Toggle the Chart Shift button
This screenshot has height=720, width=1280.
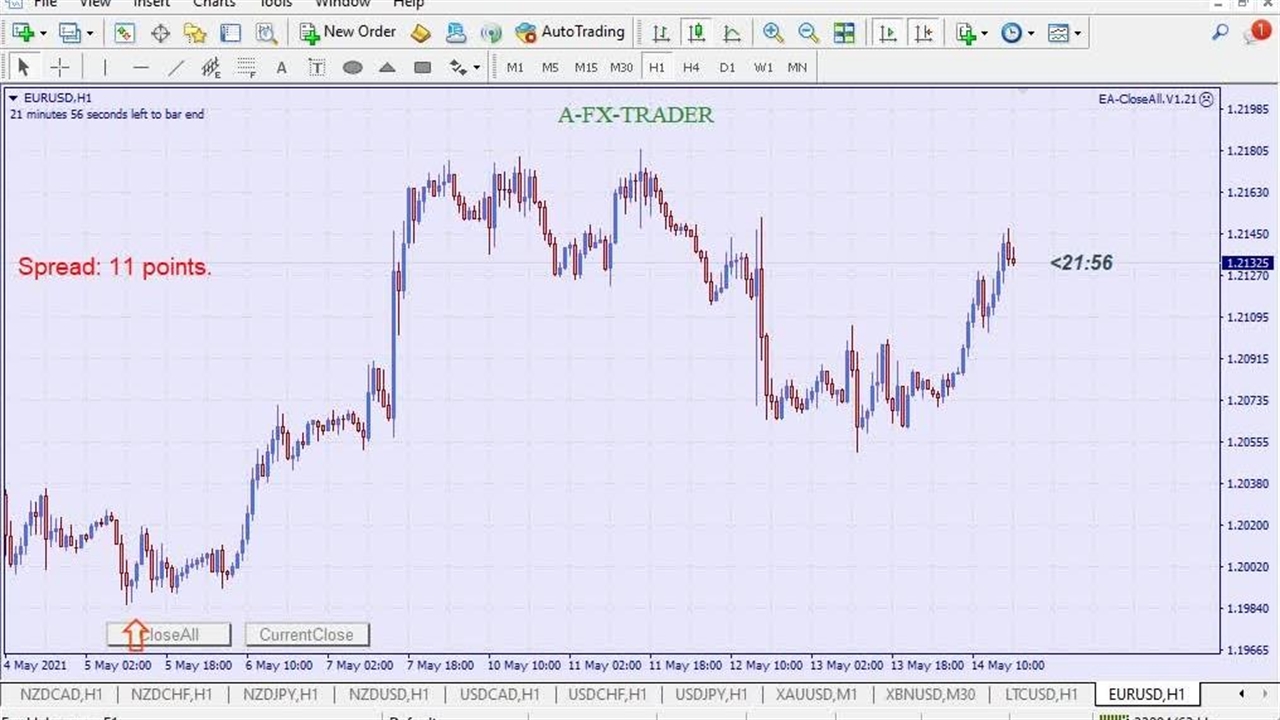[x=923, y=33]
